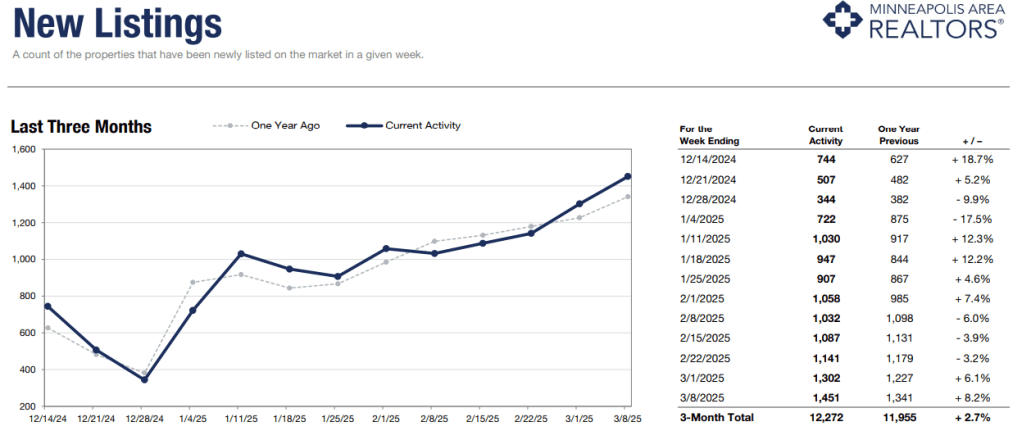Image resolution: width=1022 pixels, height=440 pixels.
Task: Click the + / – column header
Action: point(970,140)
